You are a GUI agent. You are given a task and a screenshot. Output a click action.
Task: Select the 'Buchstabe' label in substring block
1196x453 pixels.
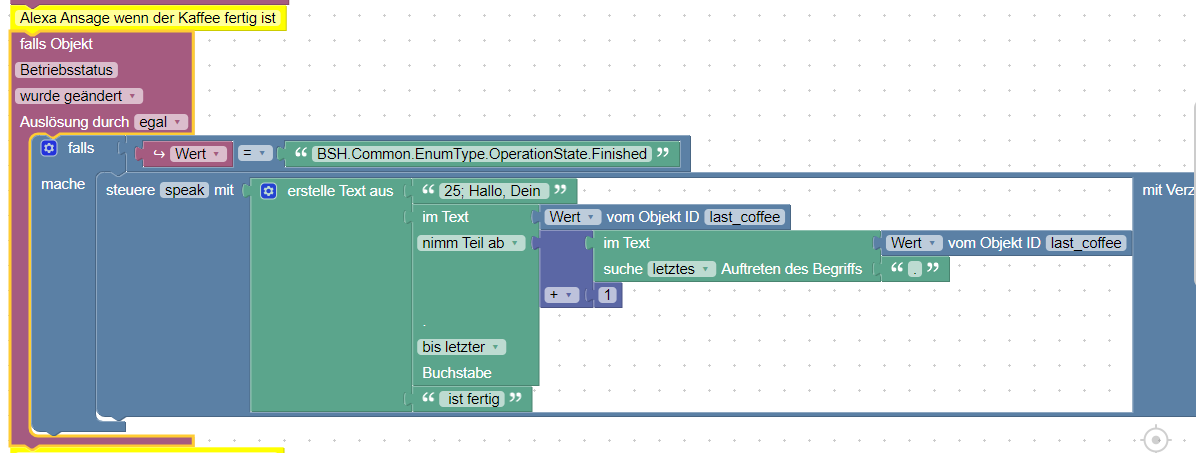pyautogui.click(x=457, y=373)
